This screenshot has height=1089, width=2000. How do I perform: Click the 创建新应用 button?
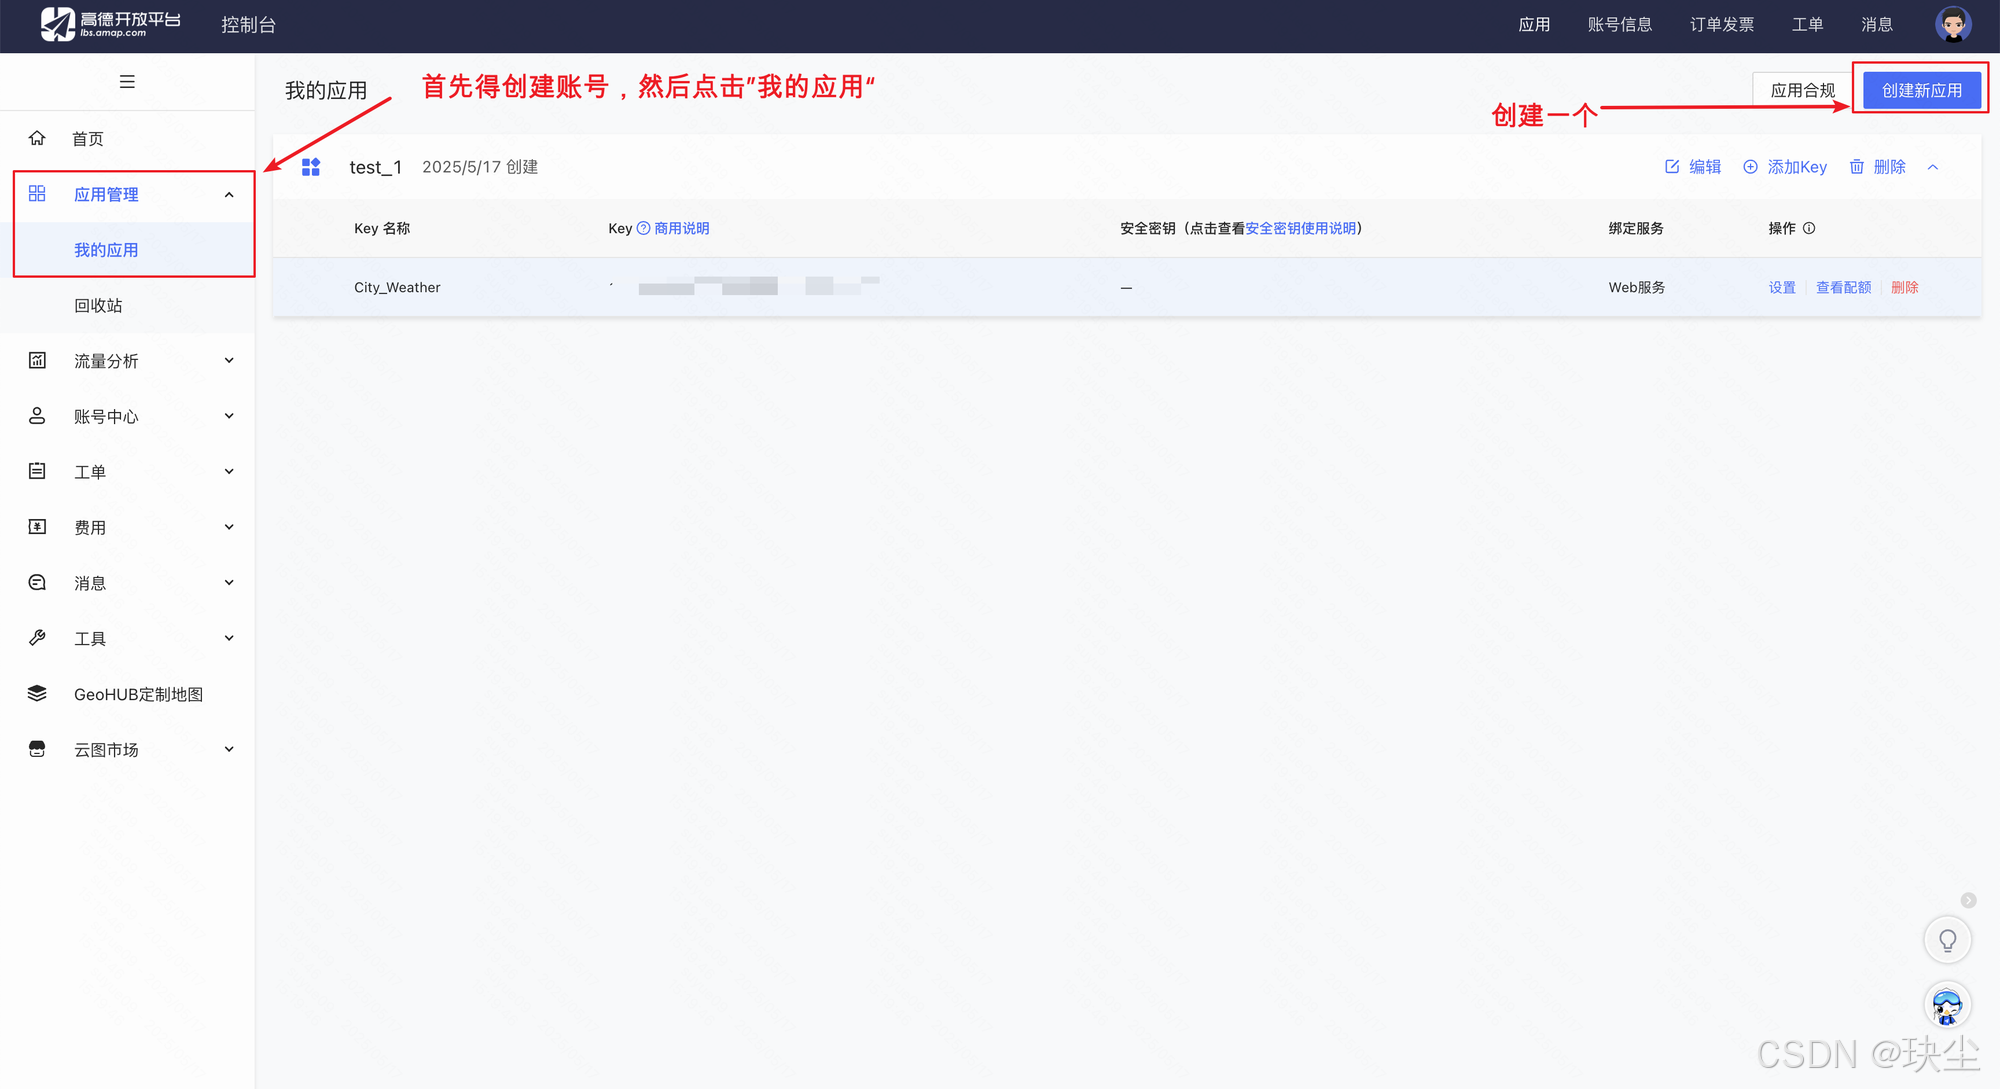pyautogui.click(x=1921, y=90)
